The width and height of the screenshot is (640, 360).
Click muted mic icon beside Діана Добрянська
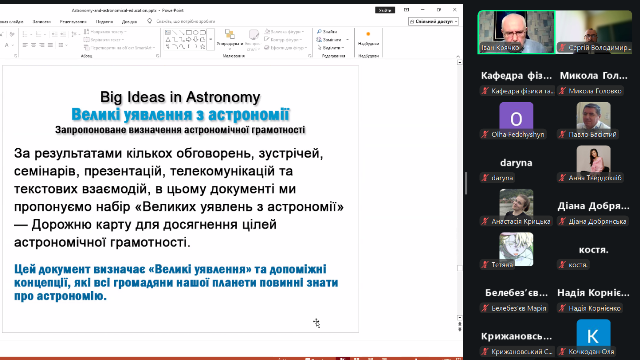(x=562, y=221)
